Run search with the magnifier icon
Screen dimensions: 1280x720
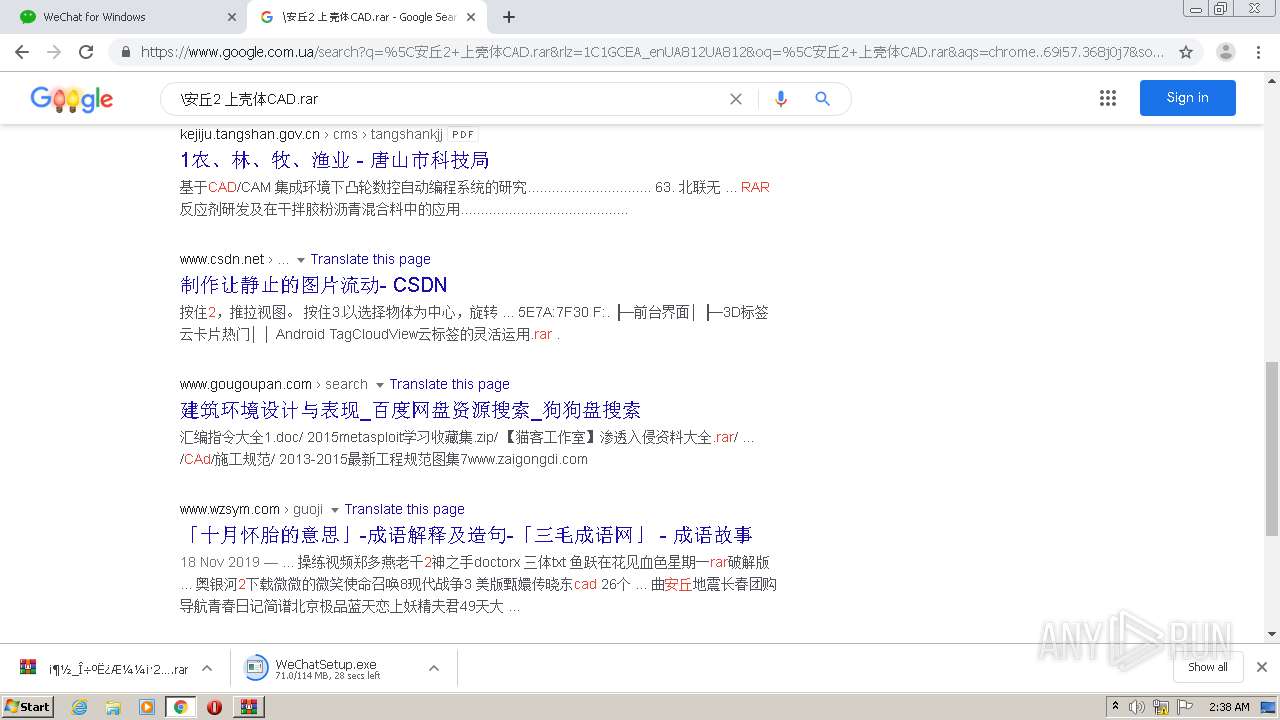click(822, 99)
